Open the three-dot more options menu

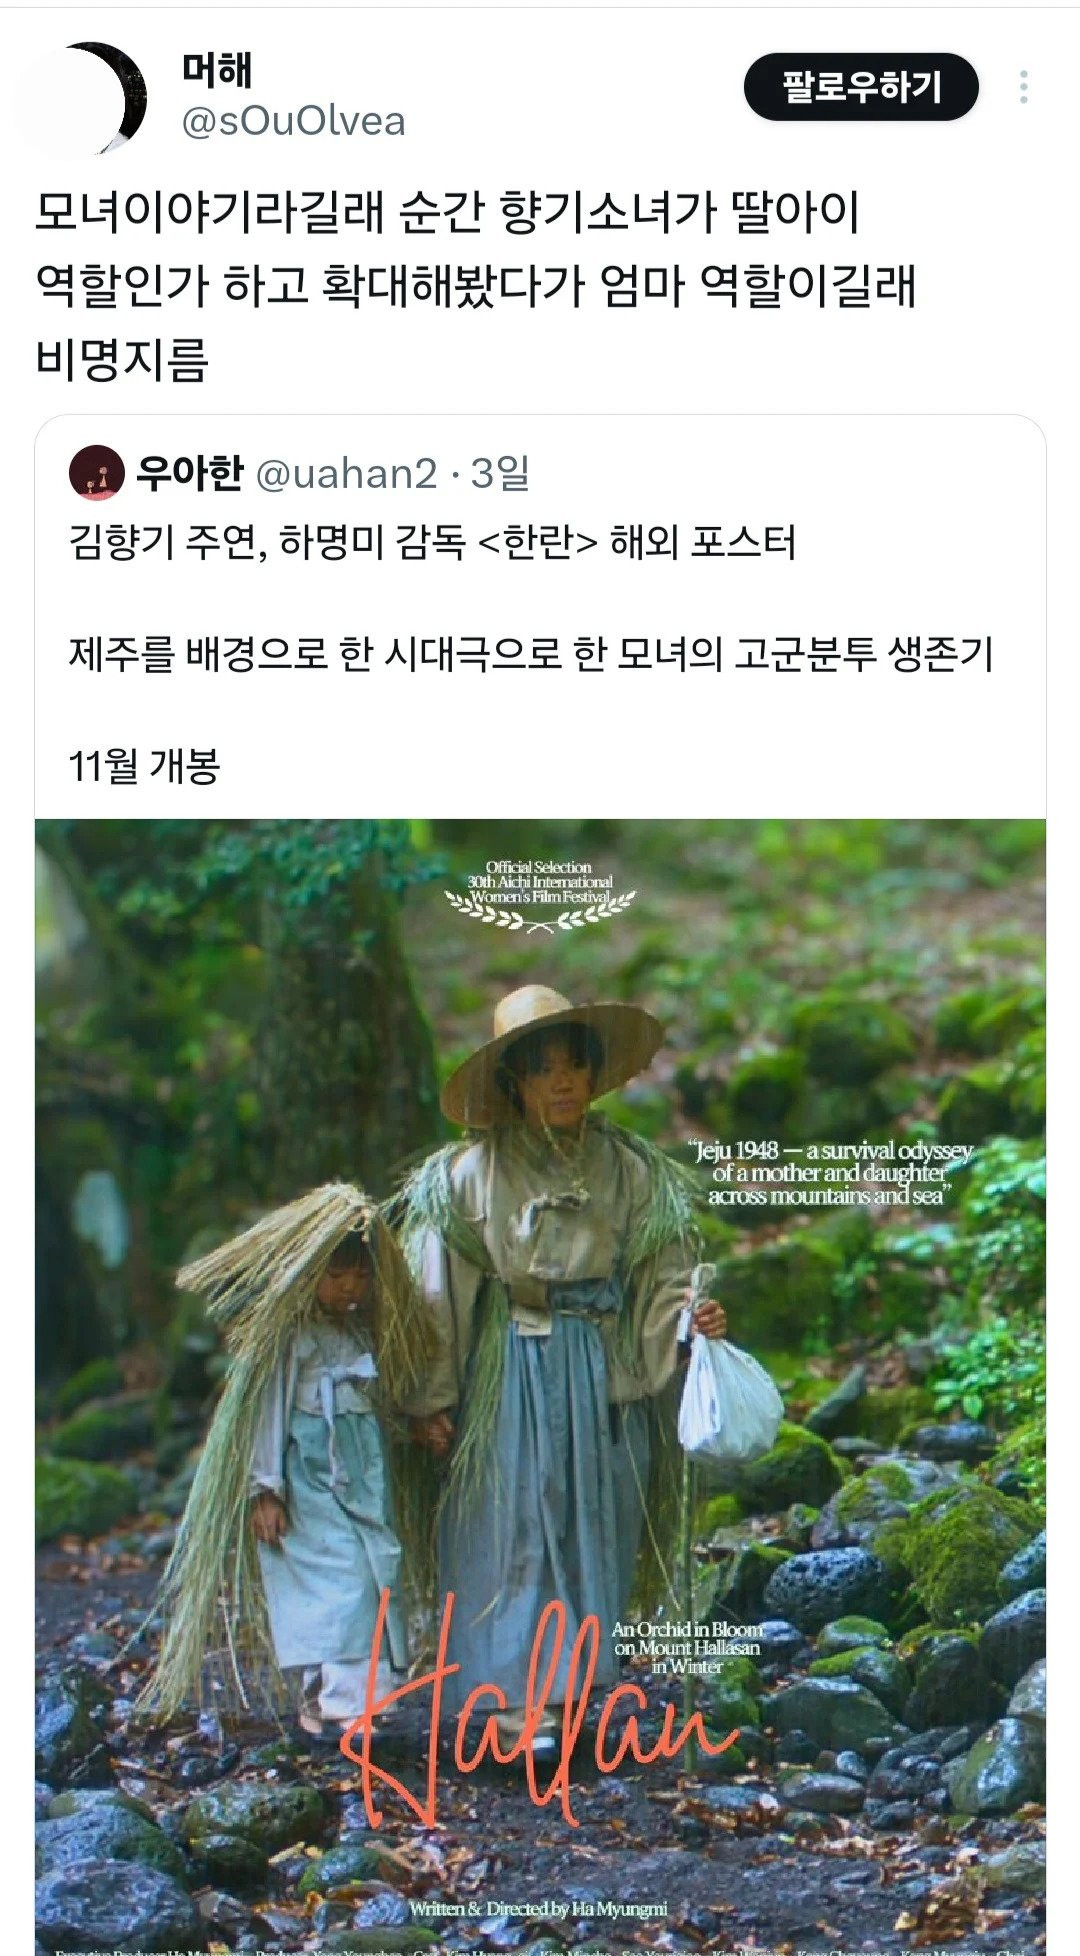click(x=1023, y=87)
